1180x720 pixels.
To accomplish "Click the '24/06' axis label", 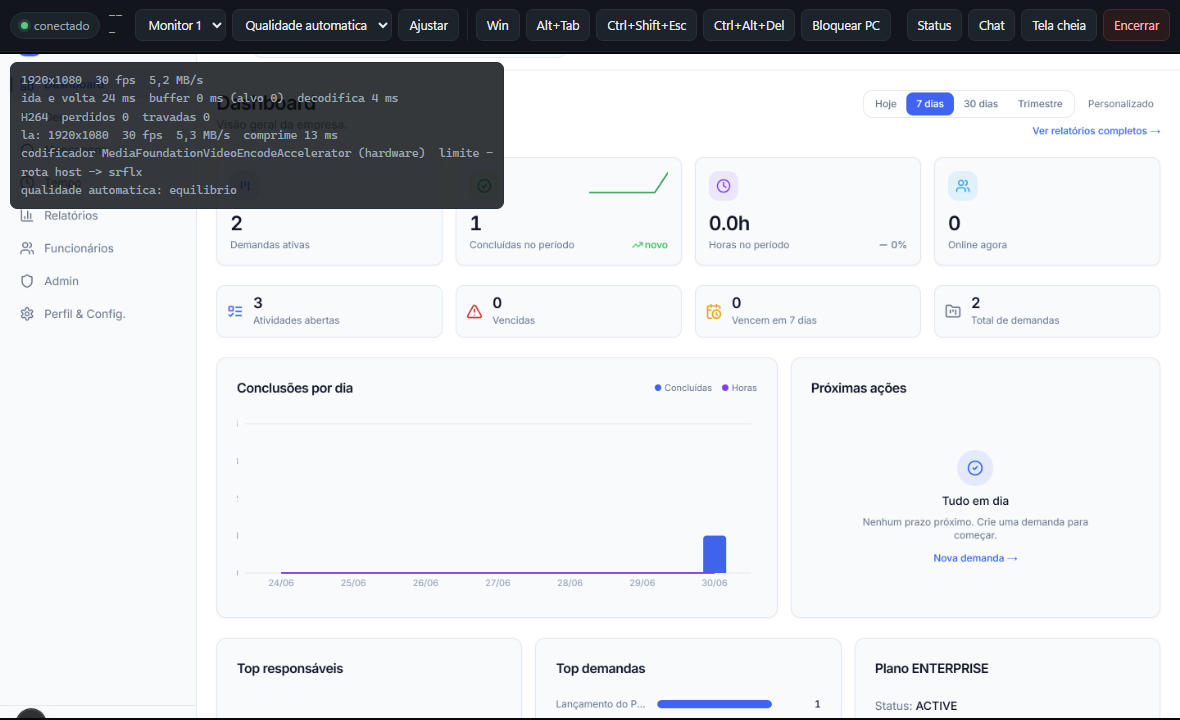I will [281, 583].
